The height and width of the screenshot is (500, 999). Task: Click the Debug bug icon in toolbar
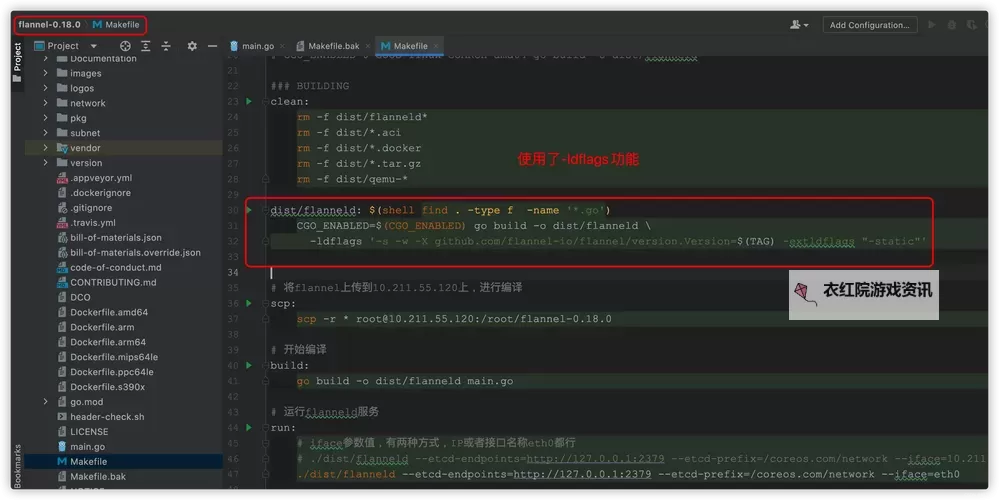[x=952, y=25]
